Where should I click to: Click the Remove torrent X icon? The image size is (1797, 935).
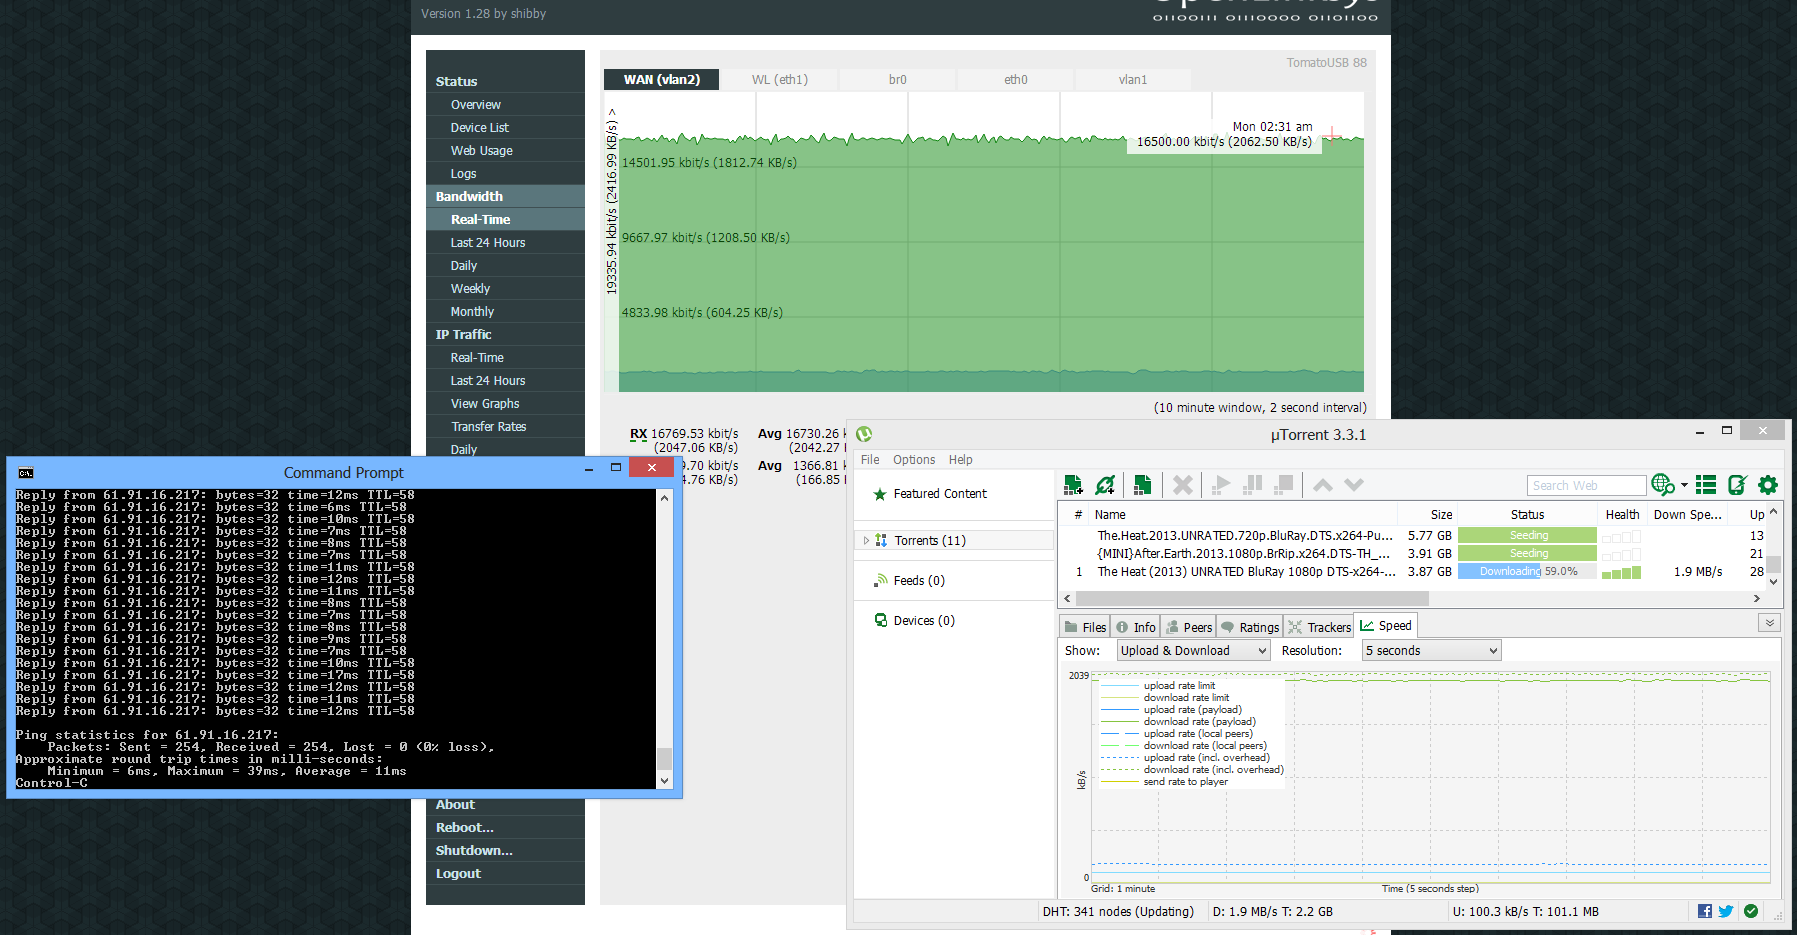pos(1182,485)
